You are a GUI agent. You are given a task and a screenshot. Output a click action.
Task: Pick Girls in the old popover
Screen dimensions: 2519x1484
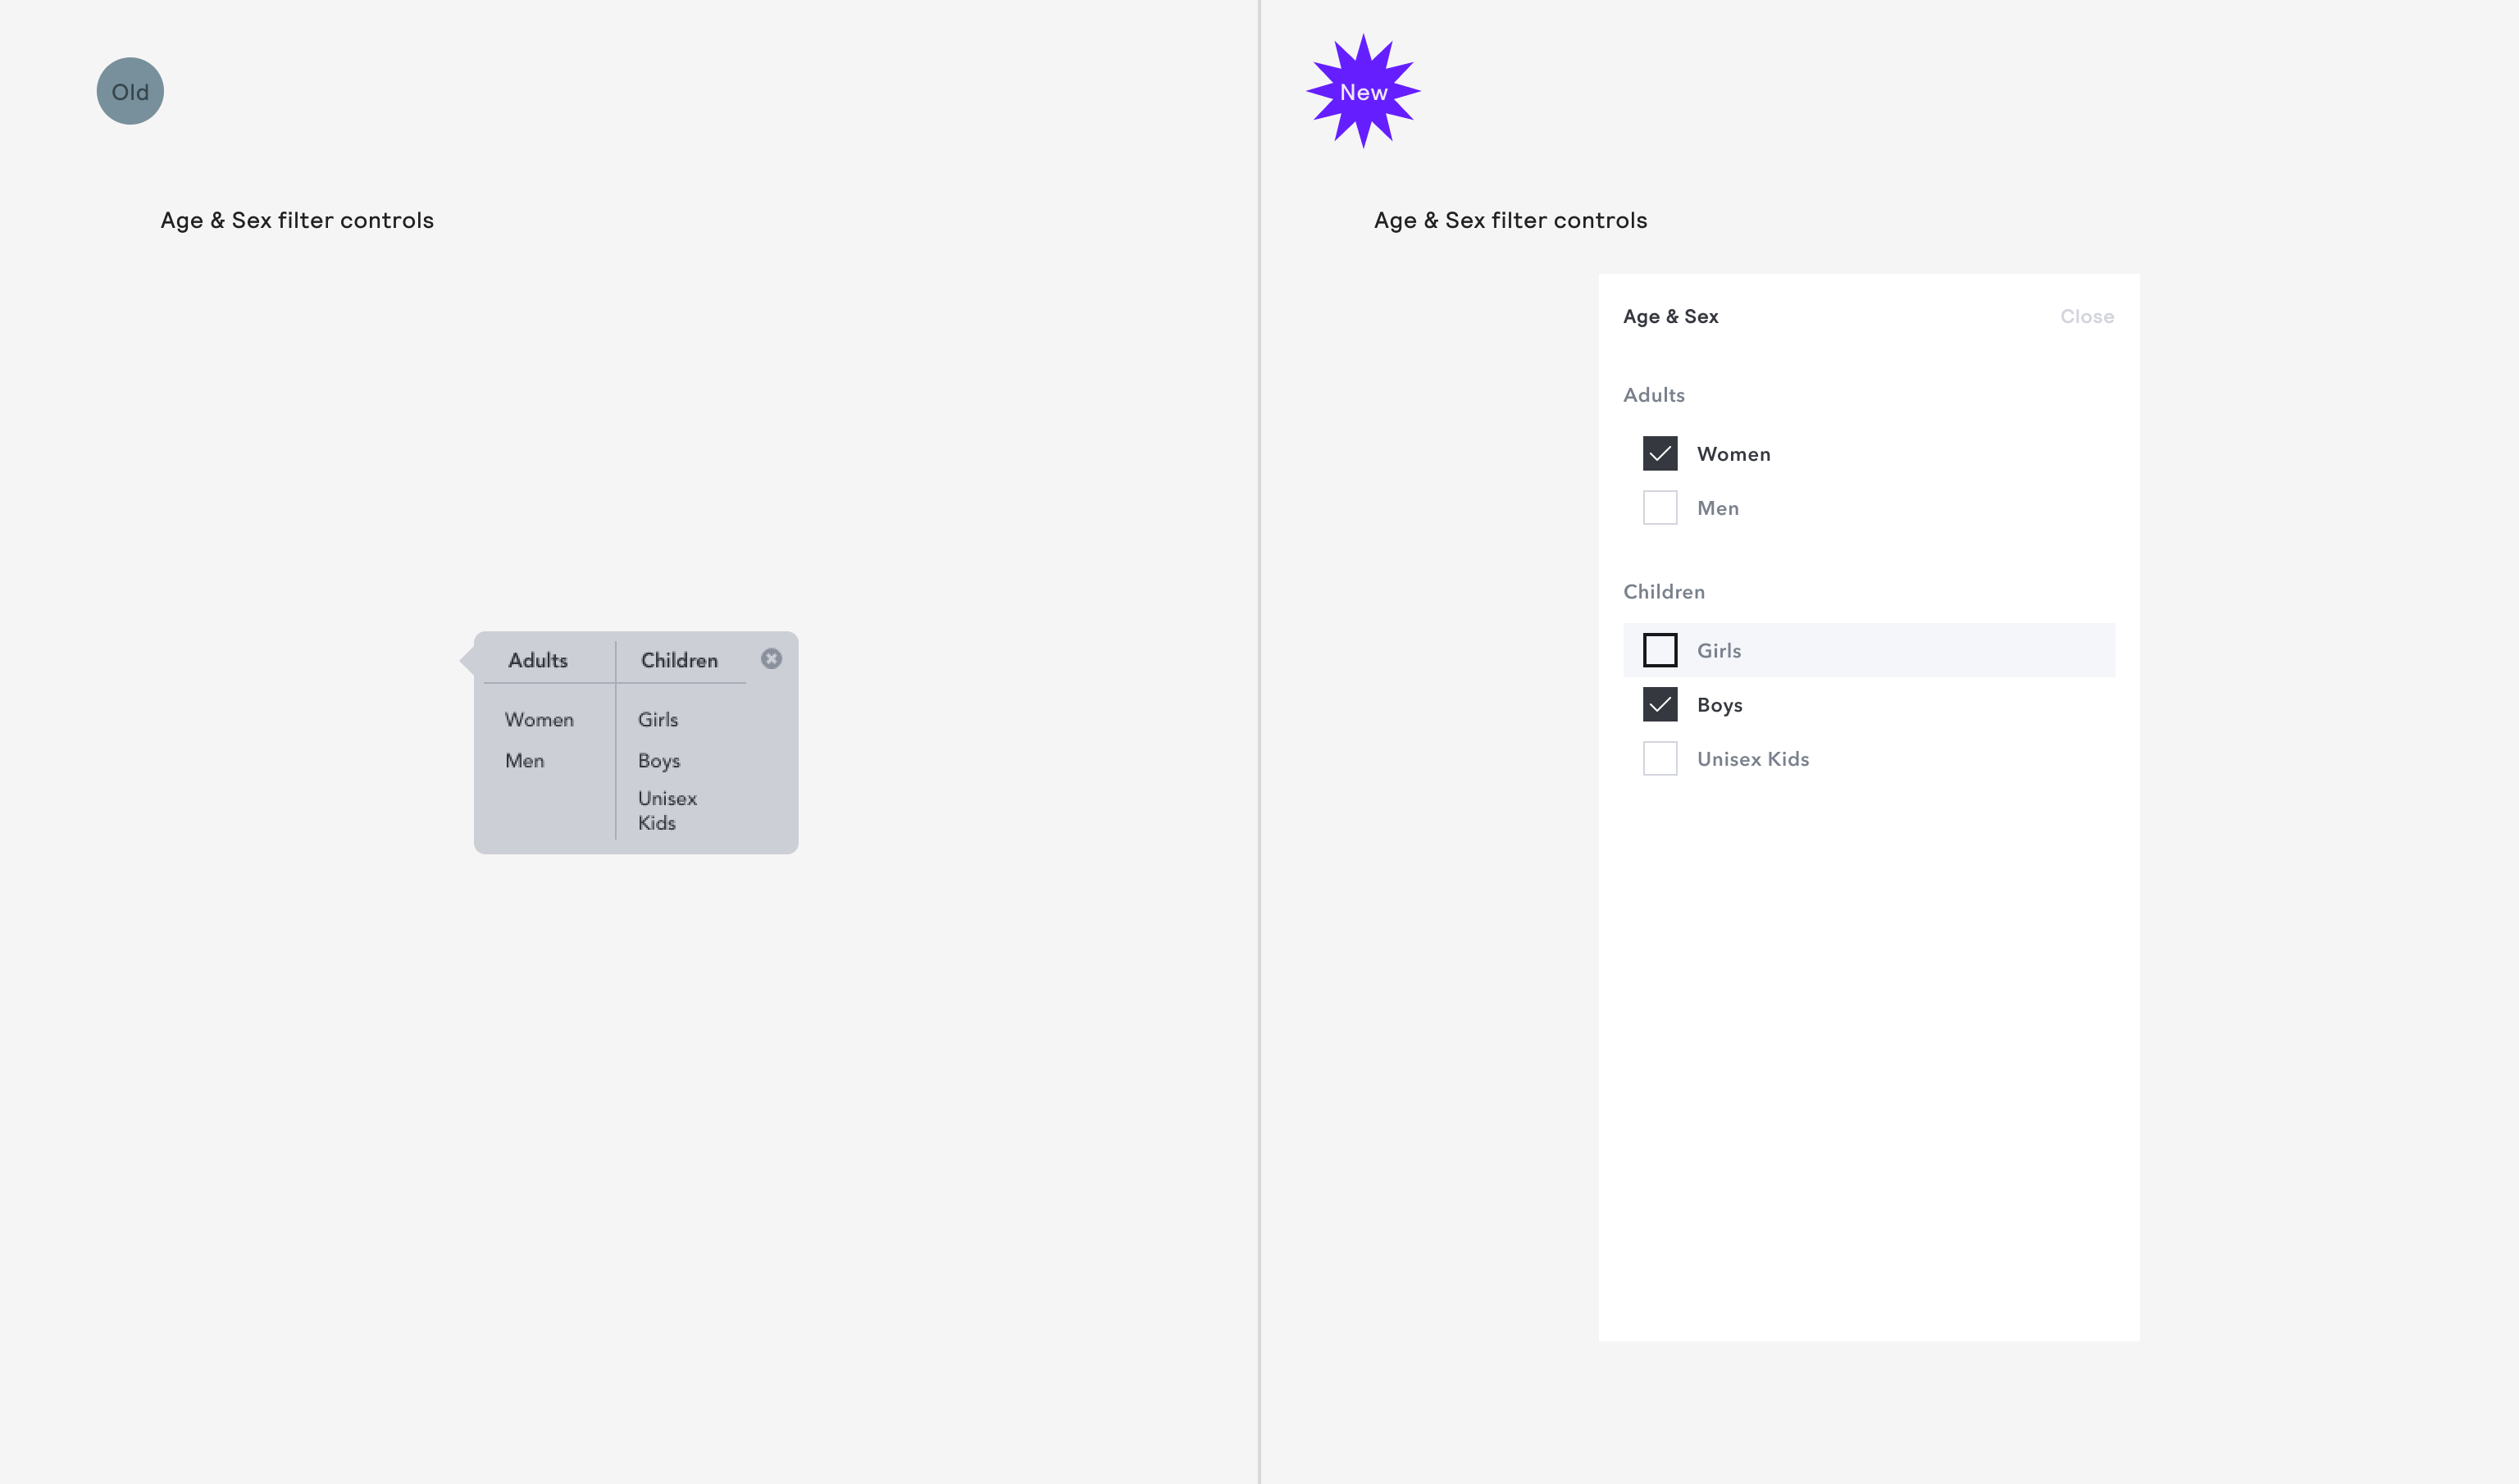point(657,719)
